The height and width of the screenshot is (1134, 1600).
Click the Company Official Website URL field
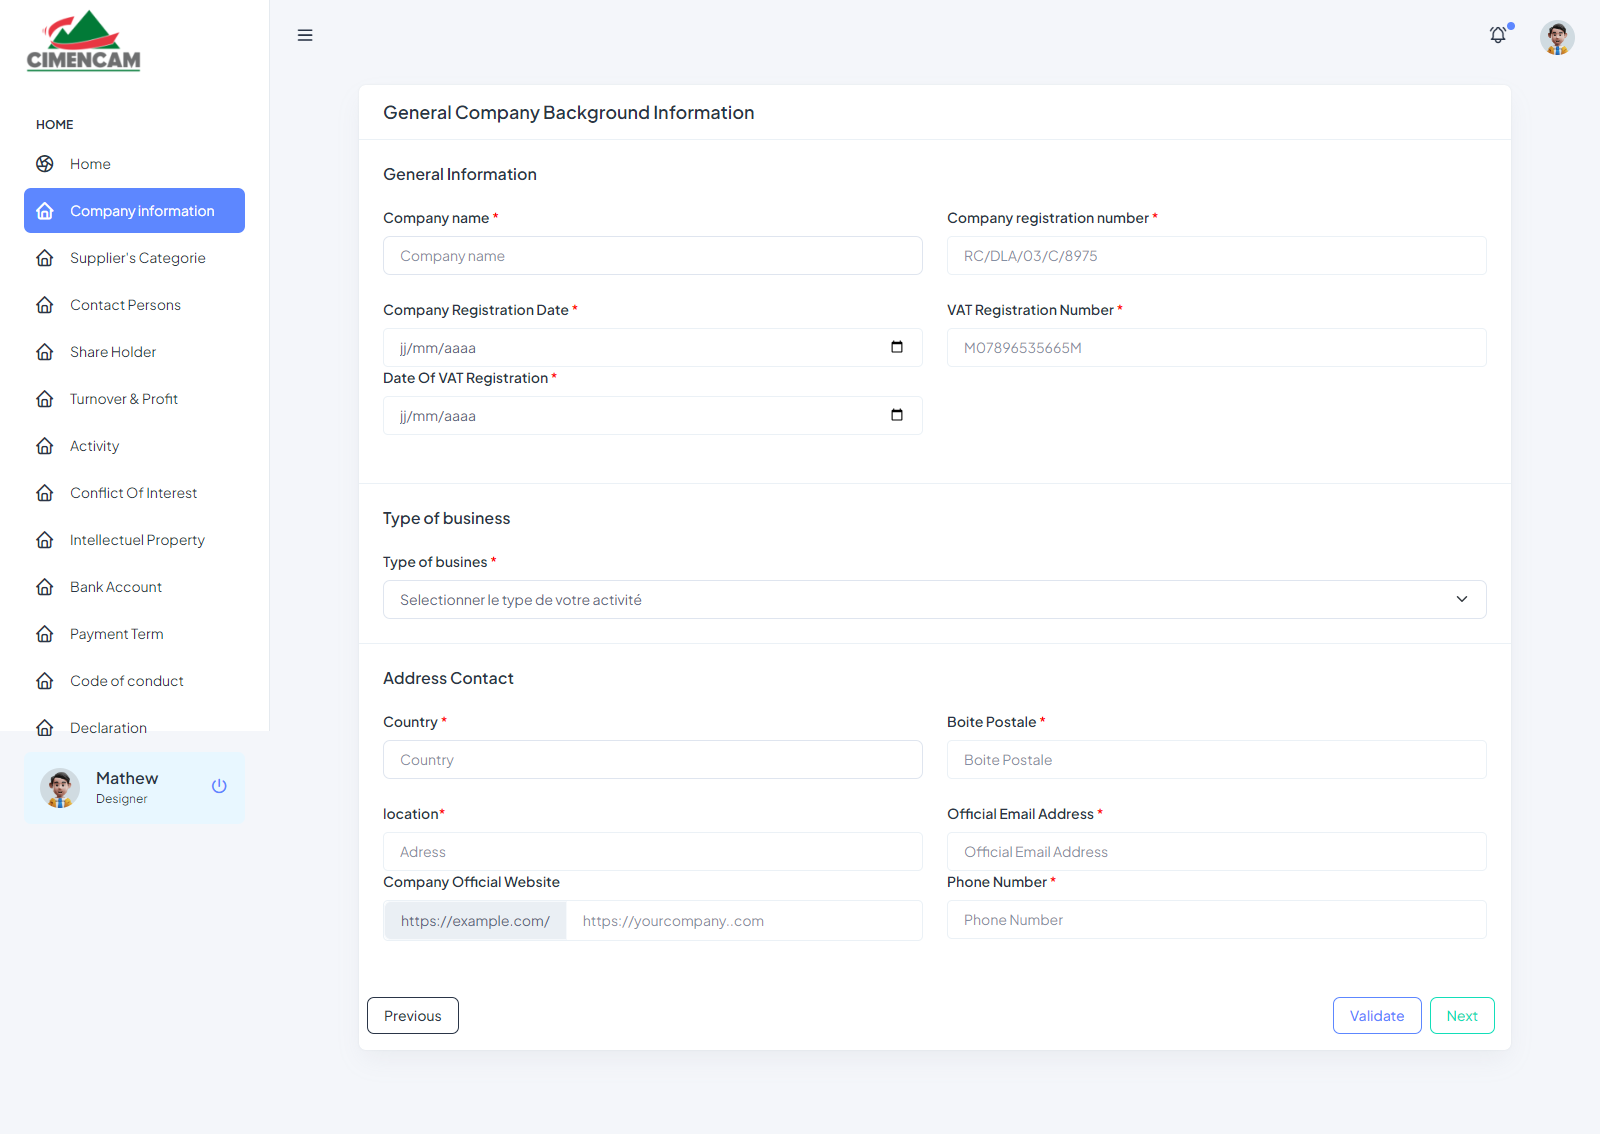tap(743, 921)
